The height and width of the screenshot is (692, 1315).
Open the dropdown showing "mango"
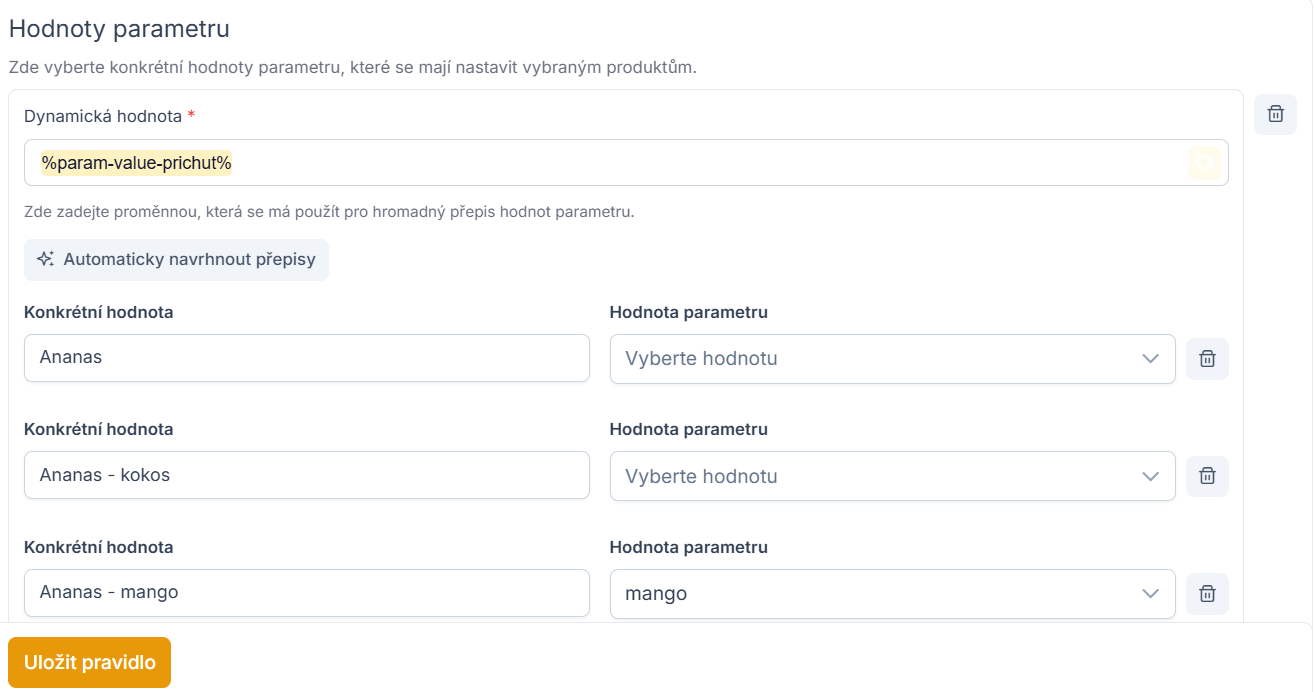(x=880, y=594)
